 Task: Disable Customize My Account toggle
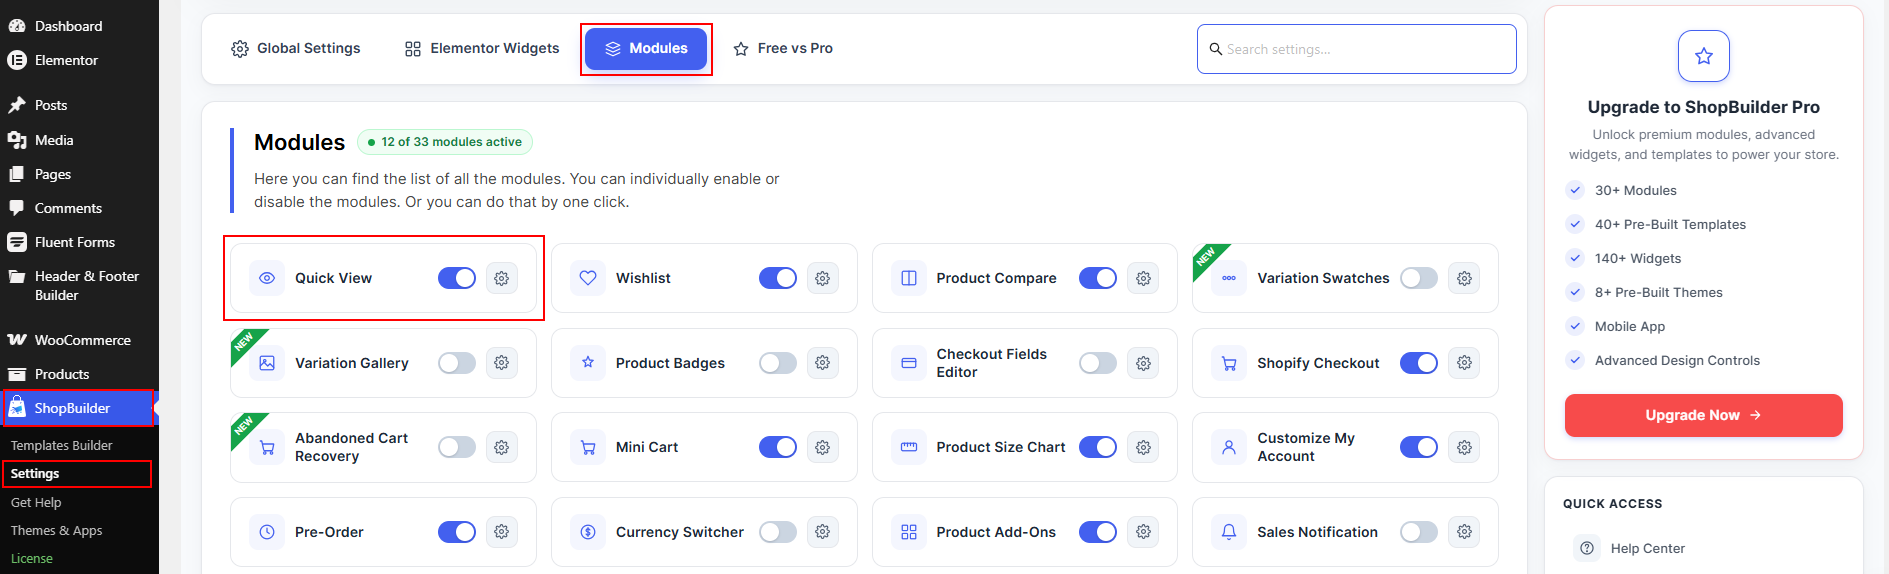[1419, 447]
